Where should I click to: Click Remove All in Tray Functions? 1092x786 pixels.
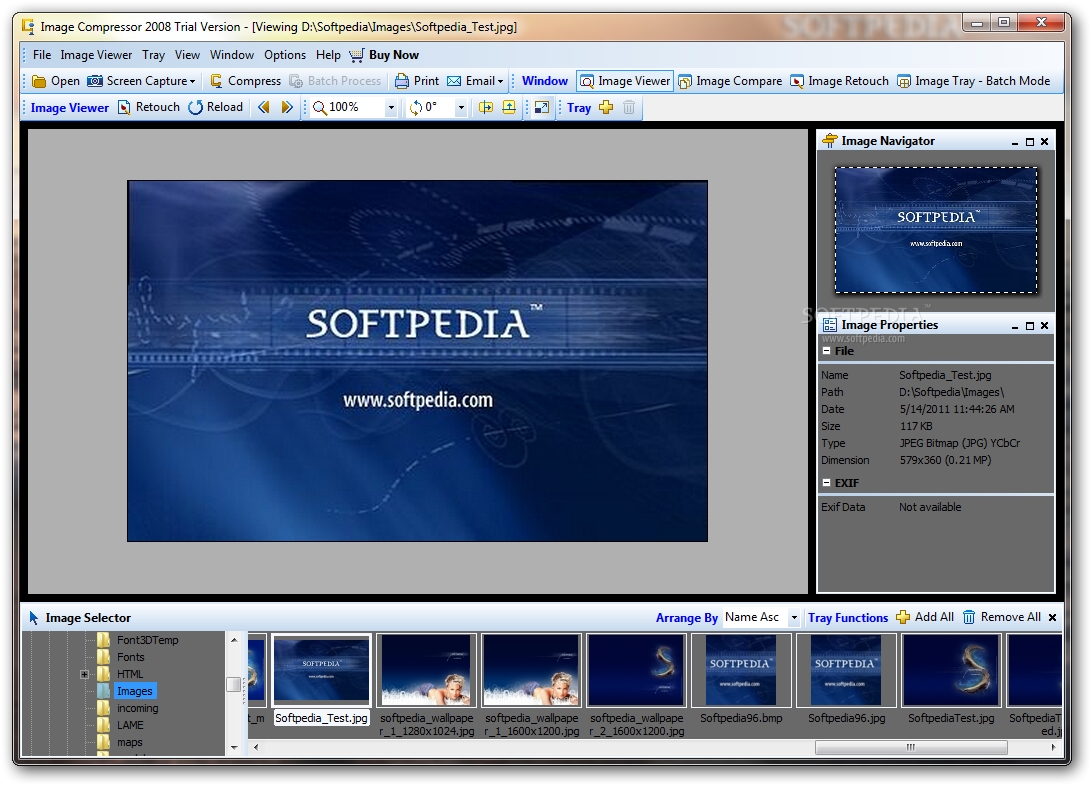click(x=1002, y=618)
